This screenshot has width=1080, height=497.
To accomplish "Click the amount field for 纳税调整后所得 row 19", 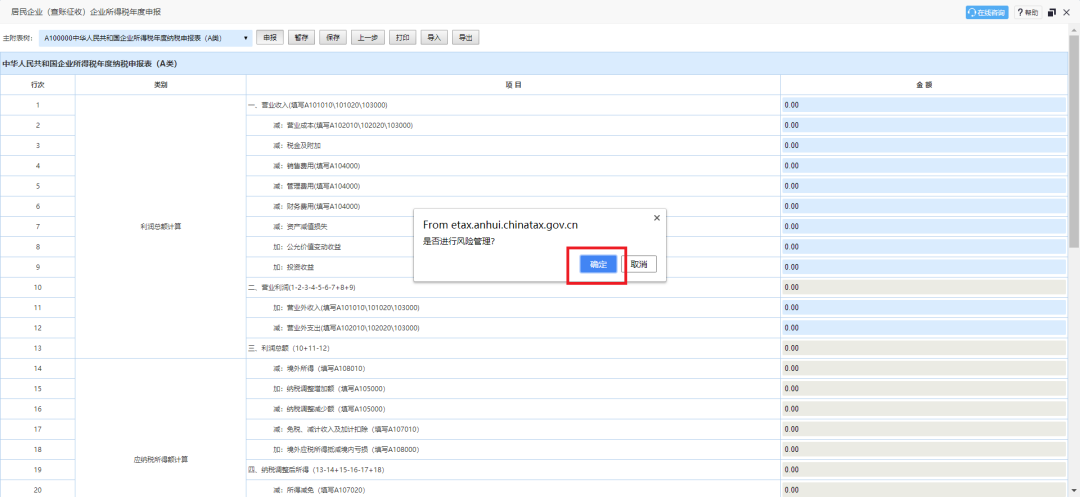I will point(924,469).
